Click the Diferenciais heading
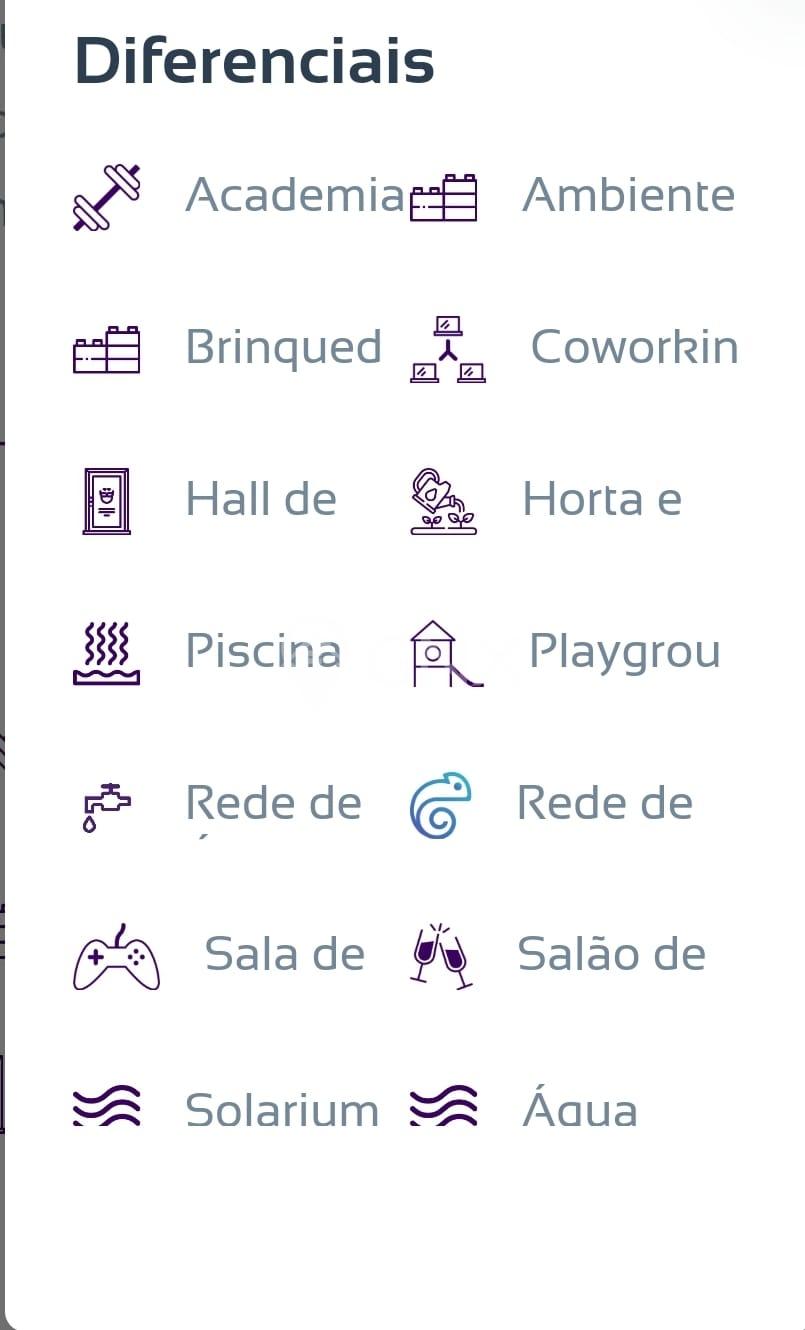Viewport: 805px width, 1330px height. point(254,61)
